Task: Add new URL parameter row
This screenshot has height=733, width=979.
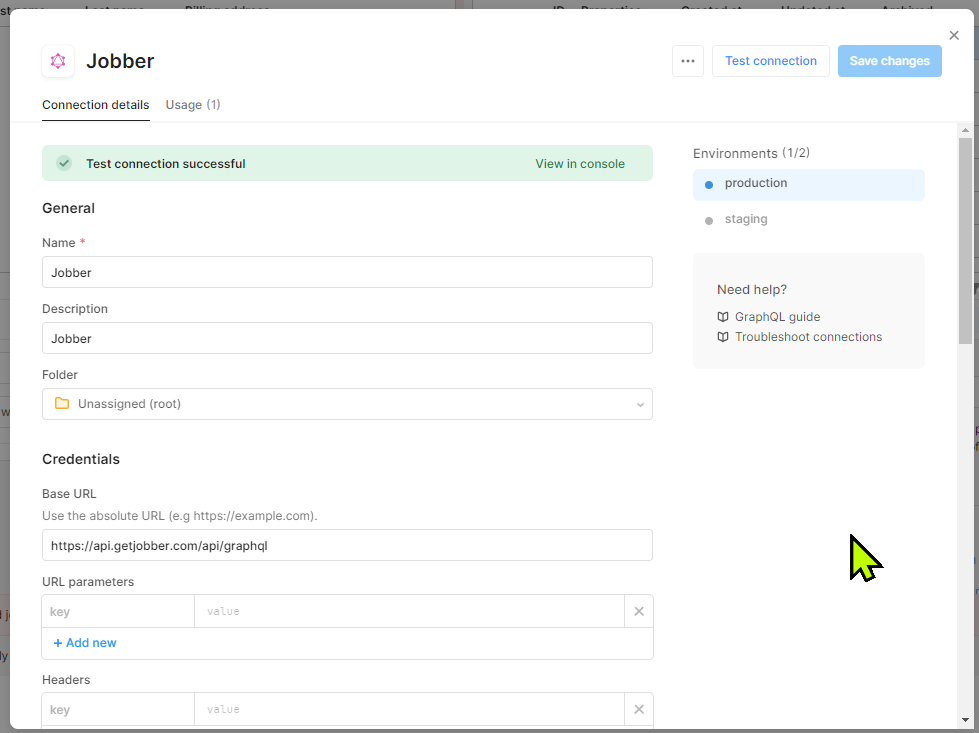Action: click(x=85, y=643)
